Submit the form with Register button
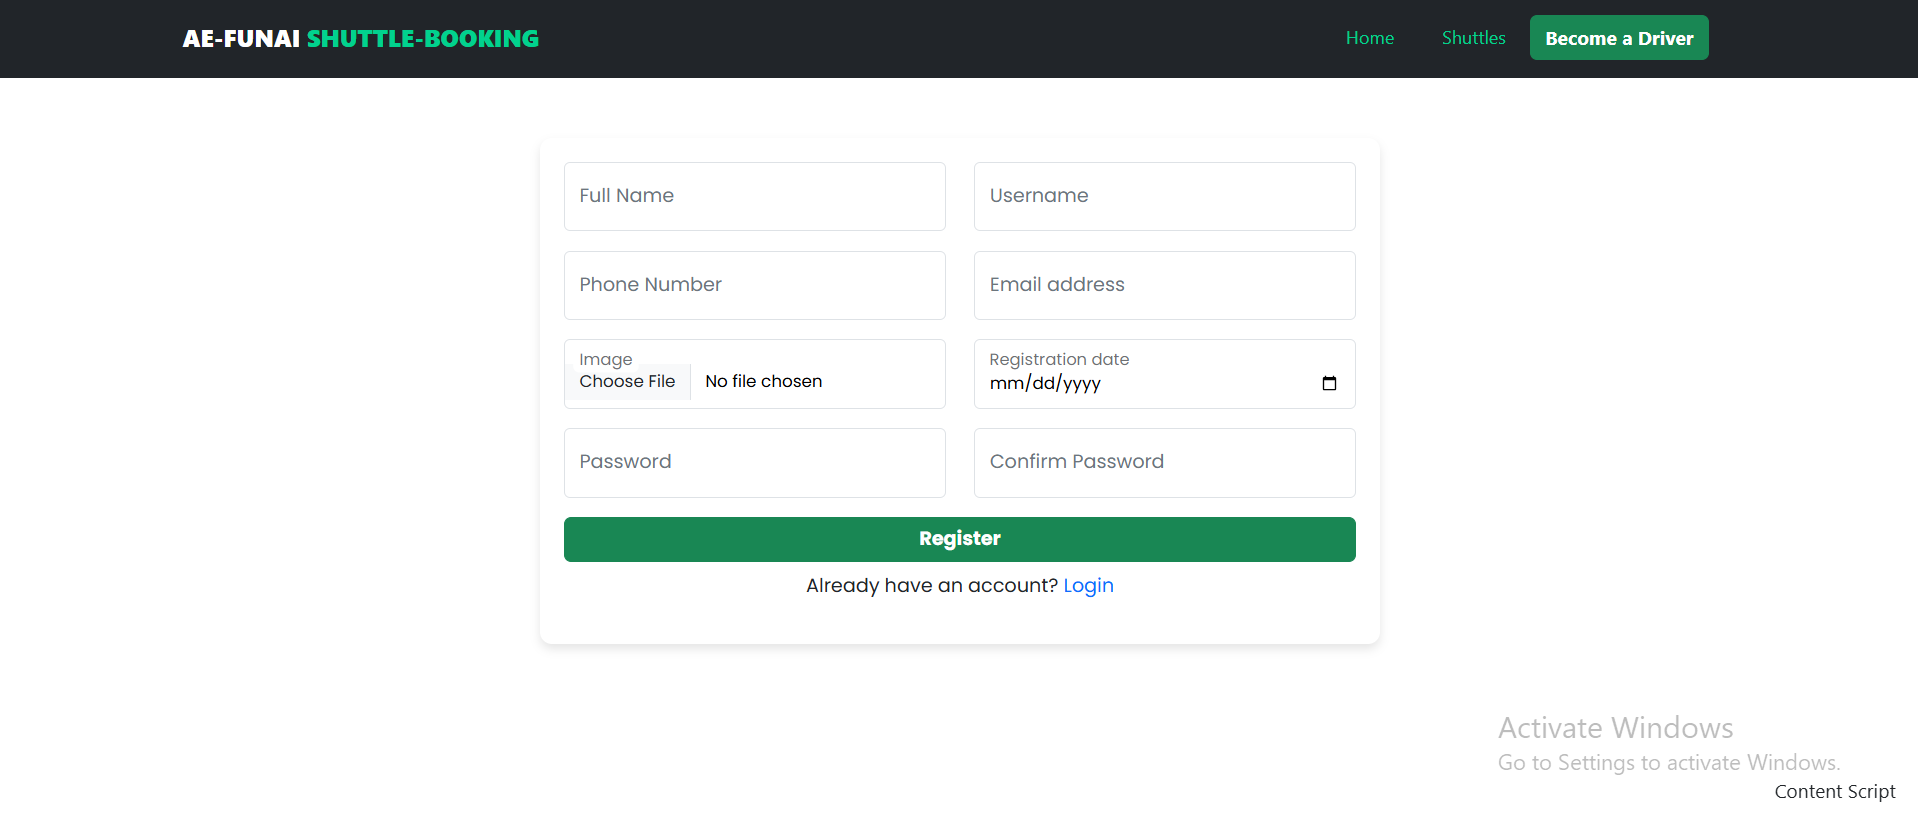 pos(959,539)
